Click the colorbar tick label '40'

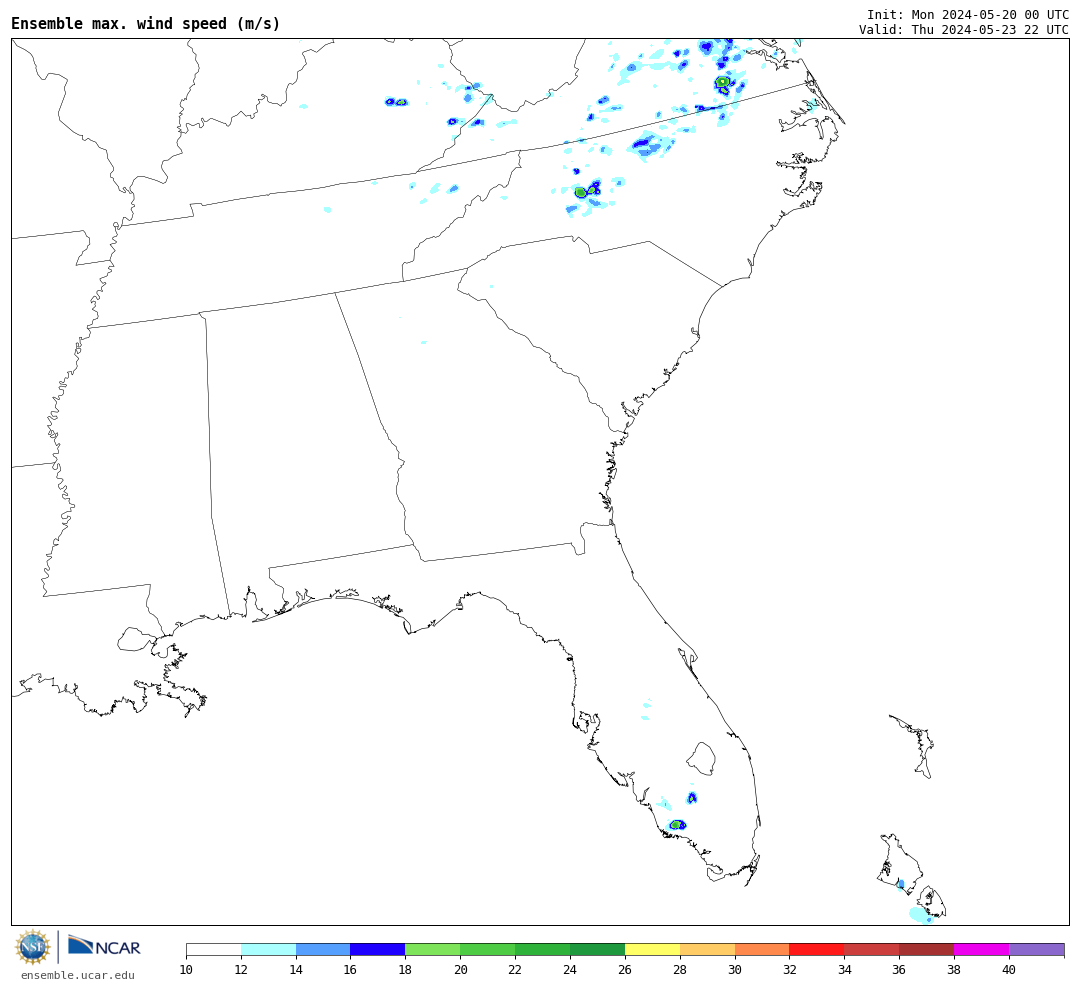(1009, 970)
